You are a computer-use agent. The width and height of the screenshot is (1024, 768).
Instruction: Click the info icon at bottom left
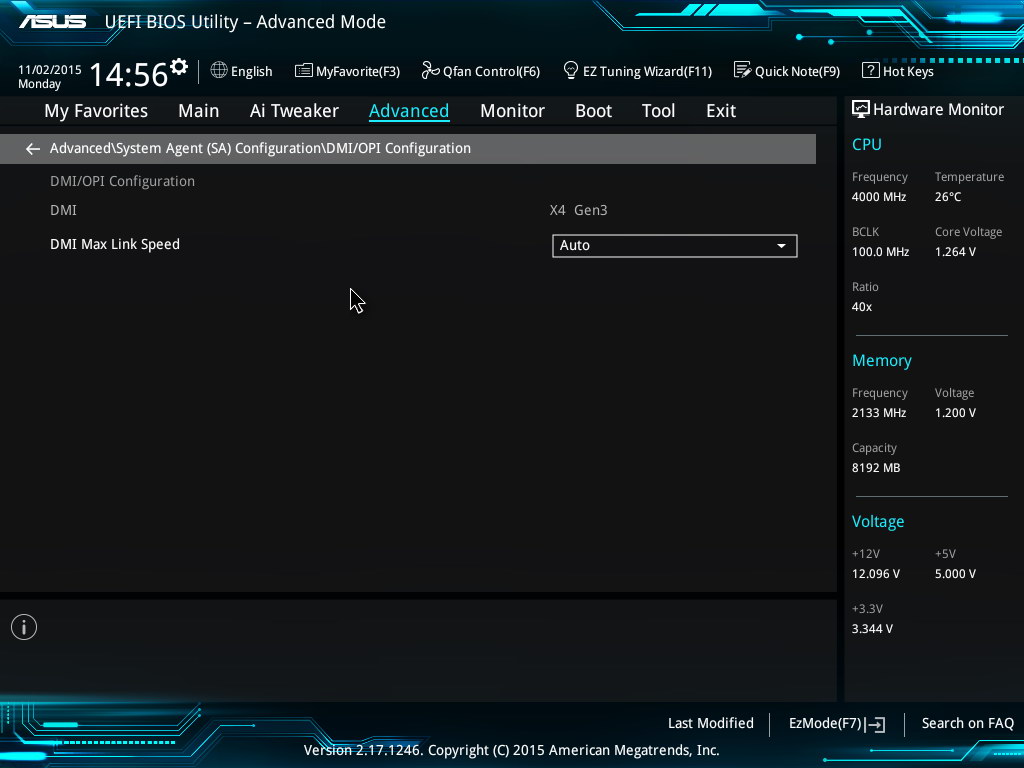click(x=24, y=627)
